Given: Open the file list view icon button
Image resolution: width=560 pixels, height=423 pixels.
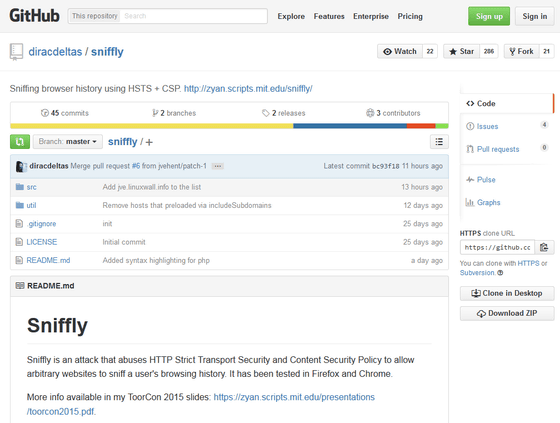Looking at the screenshot, I should (x=439, y=142).
